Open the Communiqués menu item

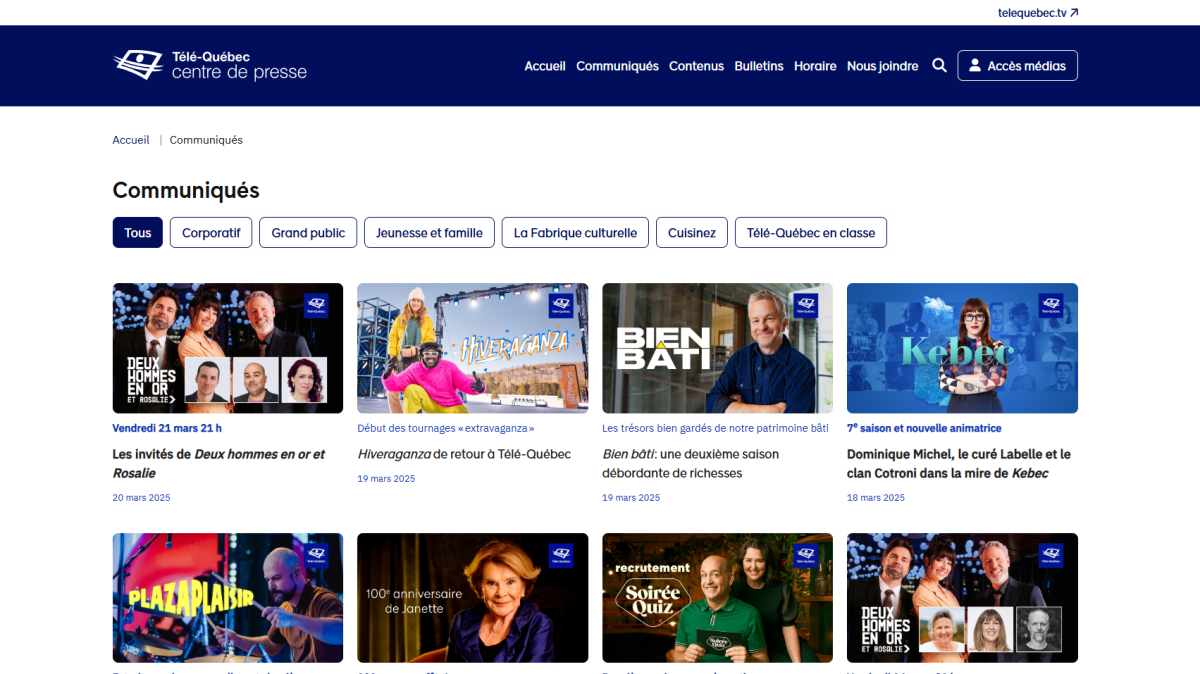click(617, 66)
